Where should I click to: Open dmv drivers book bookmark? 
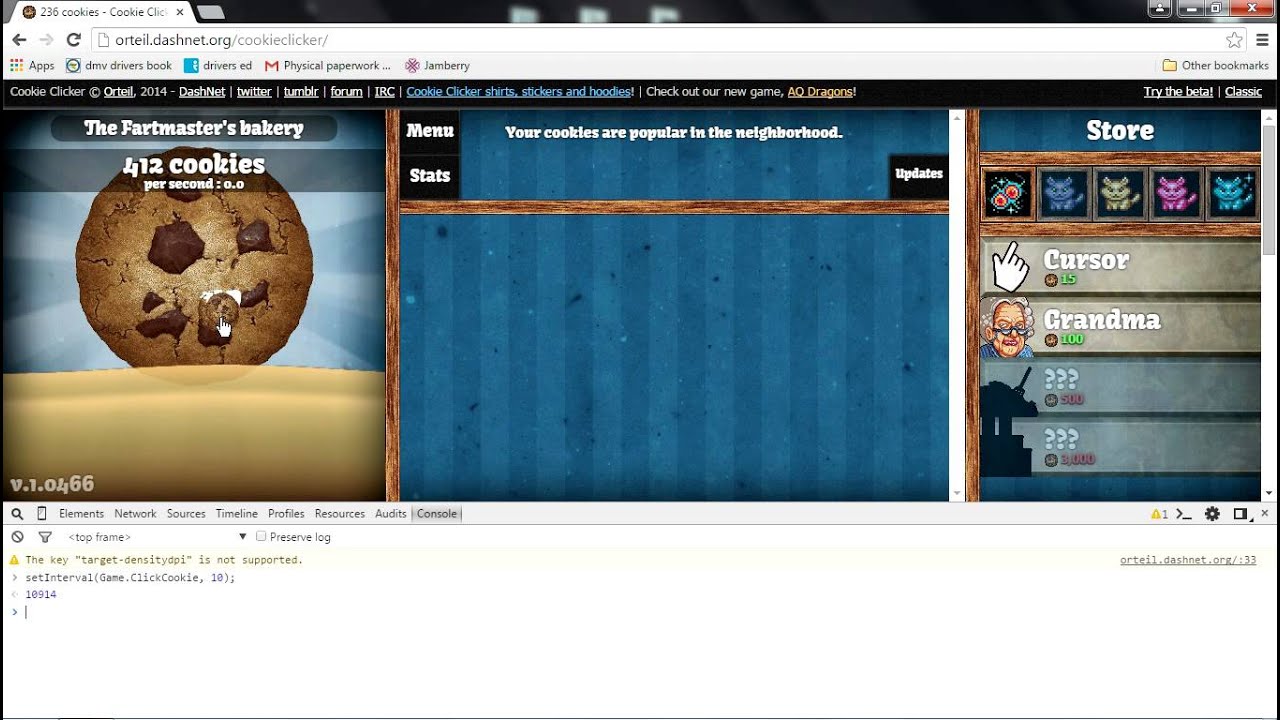coord(119,65)
